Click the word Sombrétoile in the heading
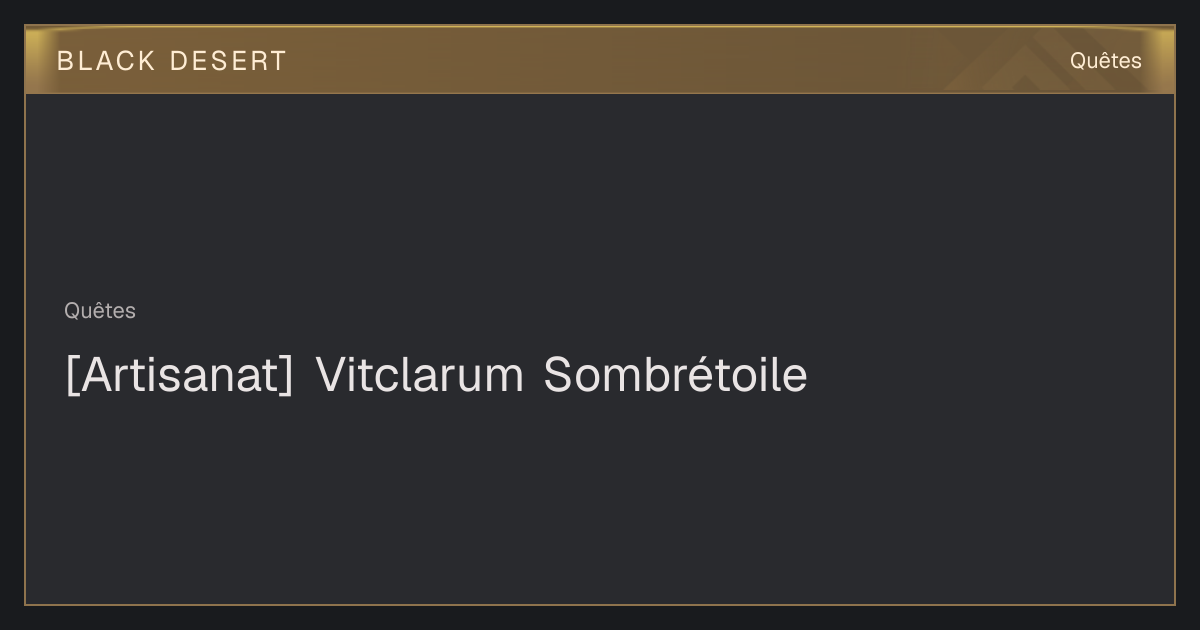This screenshot has width=1200, height=630. pyautogui.click(x=675, y=375)
